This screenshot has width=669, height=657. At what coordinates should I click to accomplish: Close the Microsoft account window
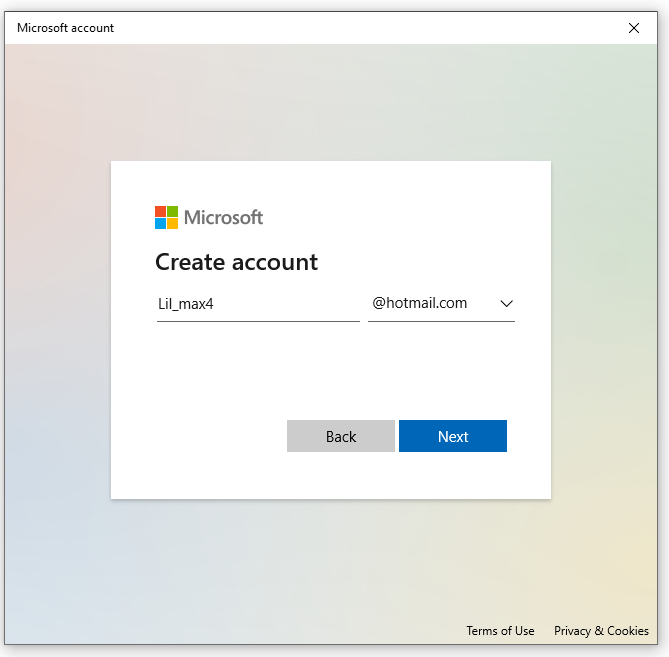634,28
